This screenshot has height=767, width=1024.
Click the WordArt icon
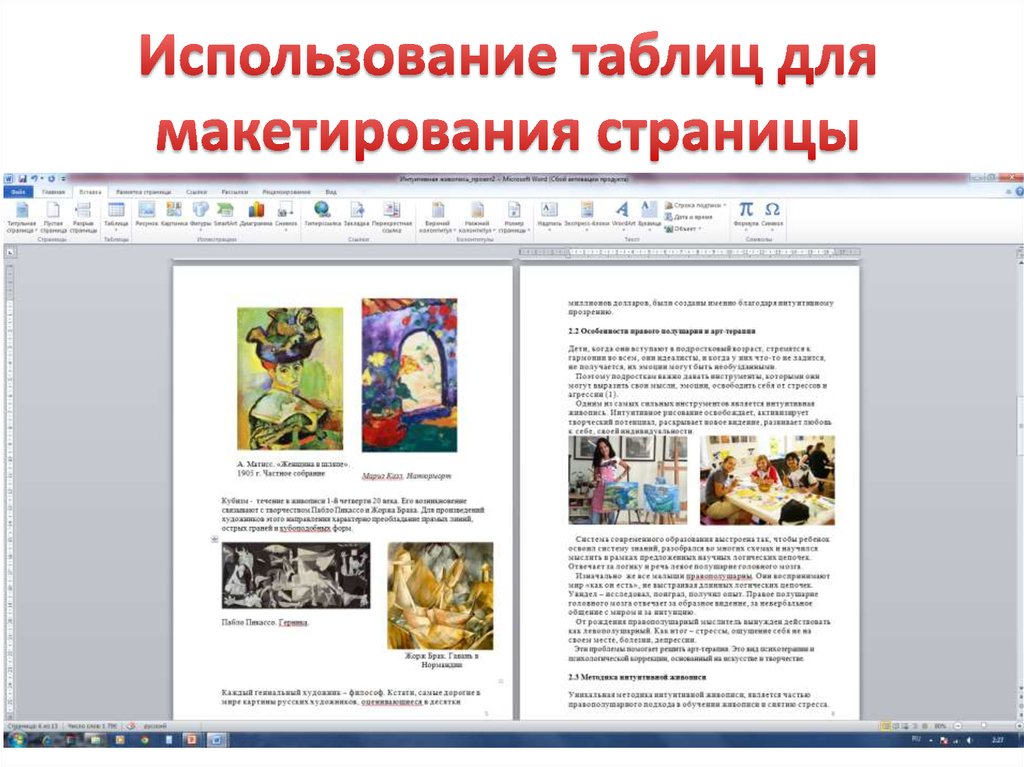(622, 213)
